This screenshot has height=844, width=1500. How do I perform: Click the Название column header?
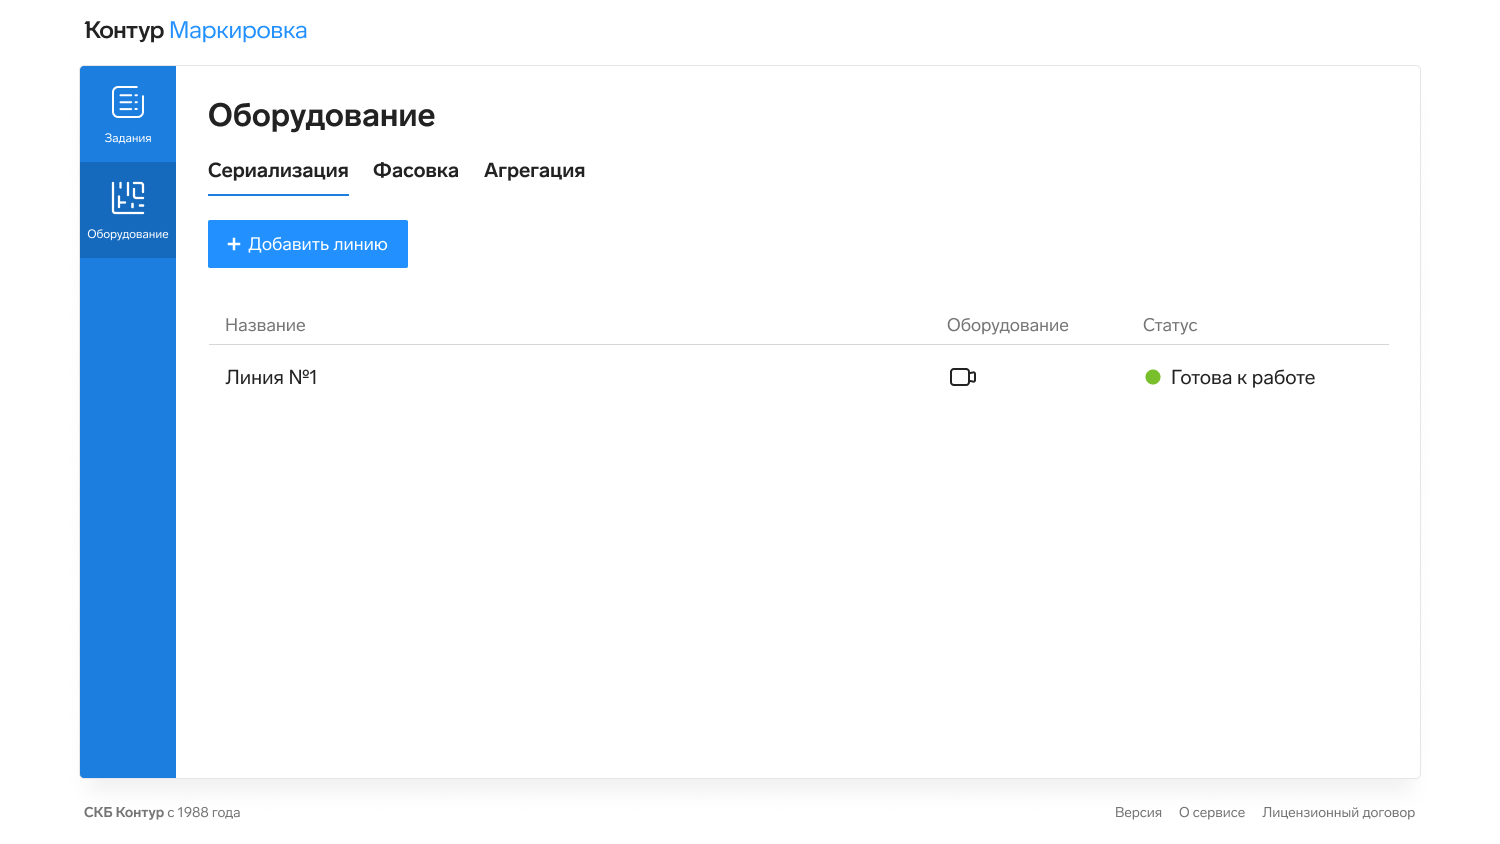[265, 325]
